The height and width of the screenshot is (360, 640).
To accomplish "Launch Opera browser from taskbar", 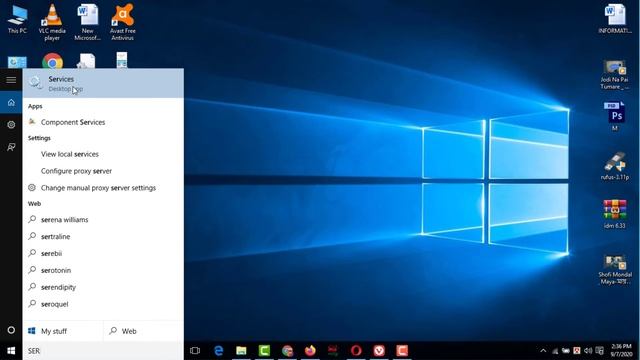I will coord(356,351).
